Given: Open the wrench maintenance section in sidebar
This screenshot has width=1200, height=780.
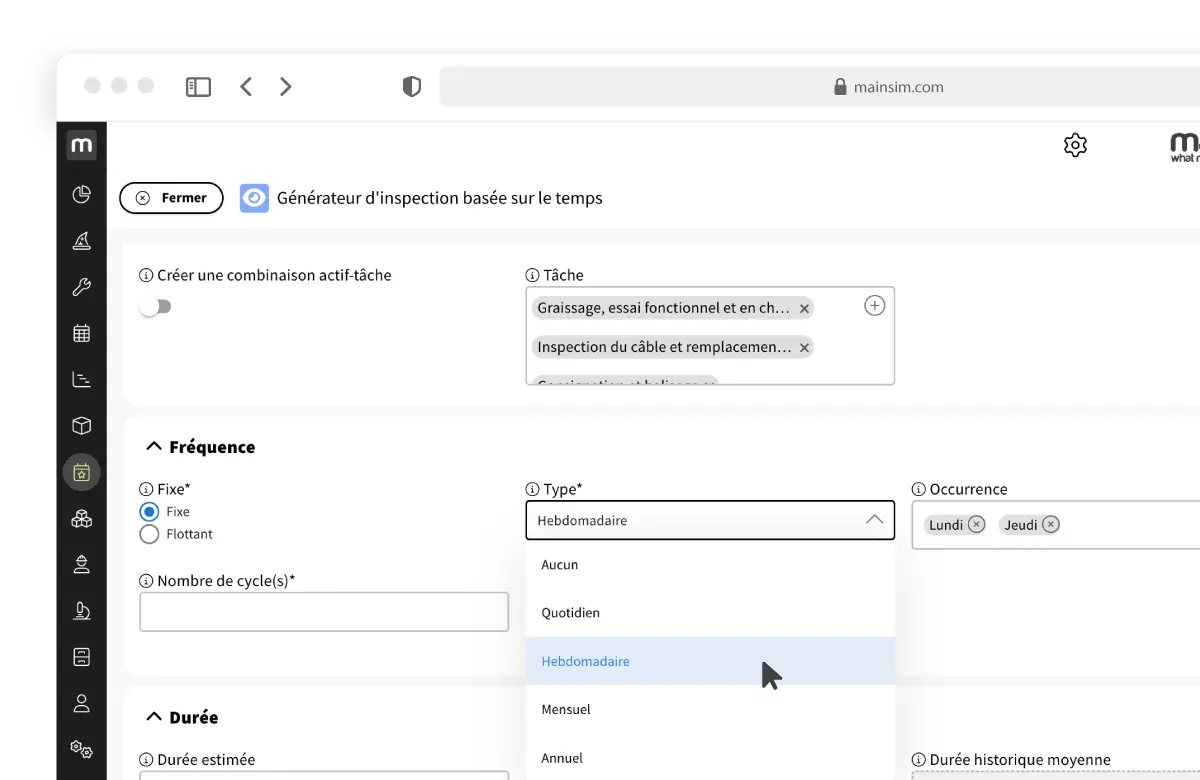Looking at the screenshot, I should click(82, 288).
